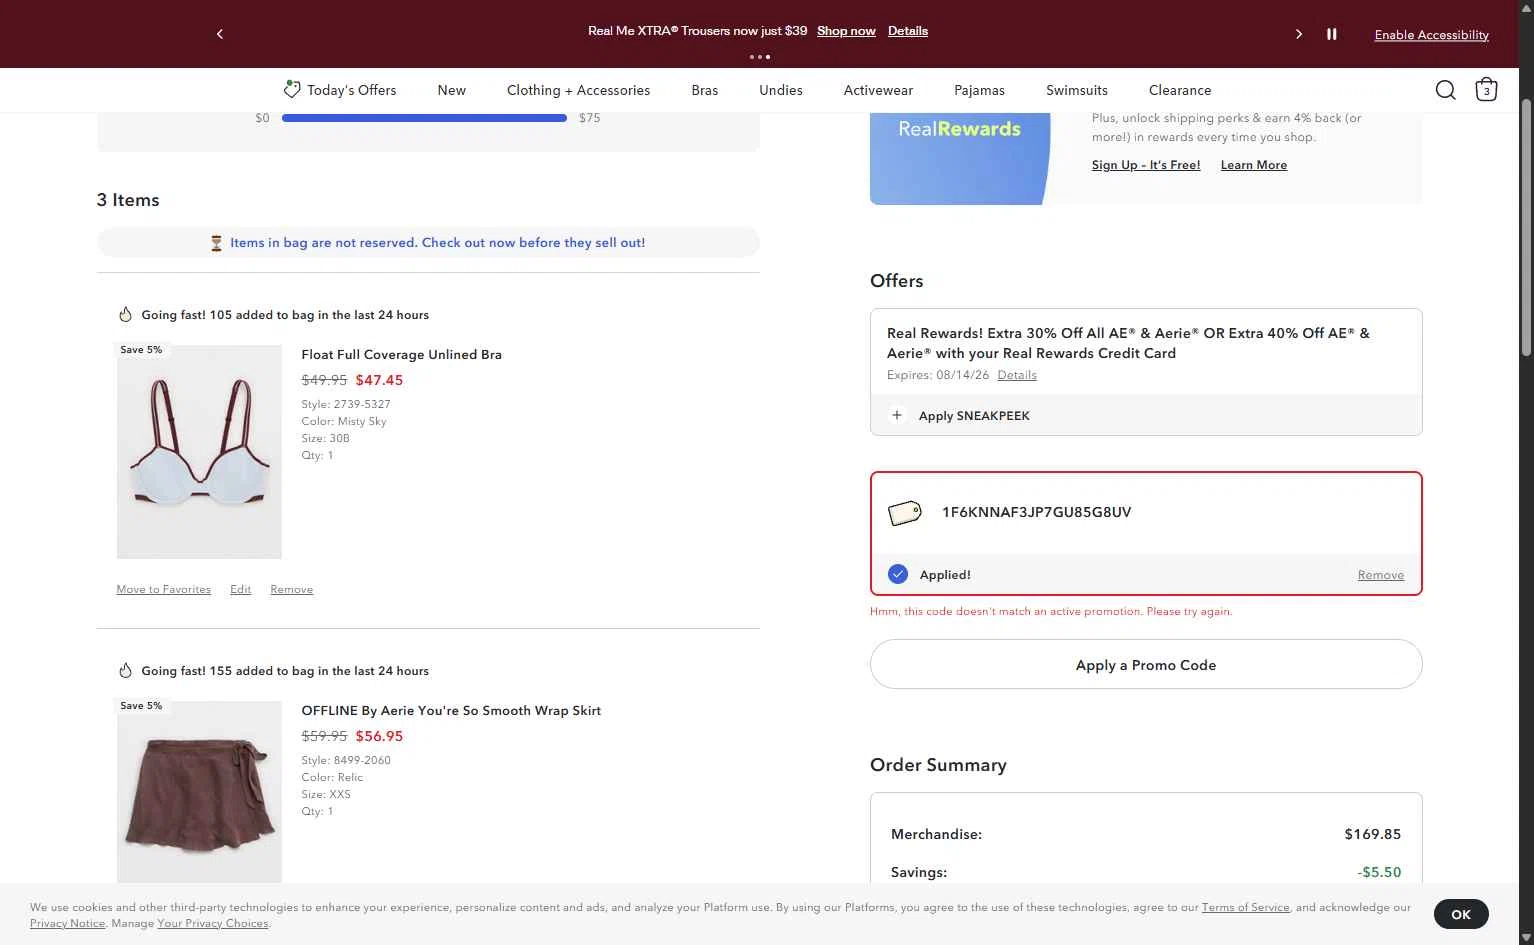View the Float bra product thumbnail

click(x=199, y=452)
